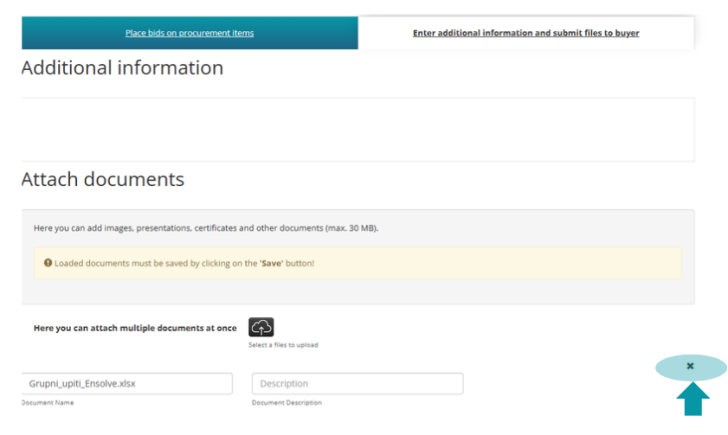Click the Description input field
728x435 pixels.
pos(357,383)
